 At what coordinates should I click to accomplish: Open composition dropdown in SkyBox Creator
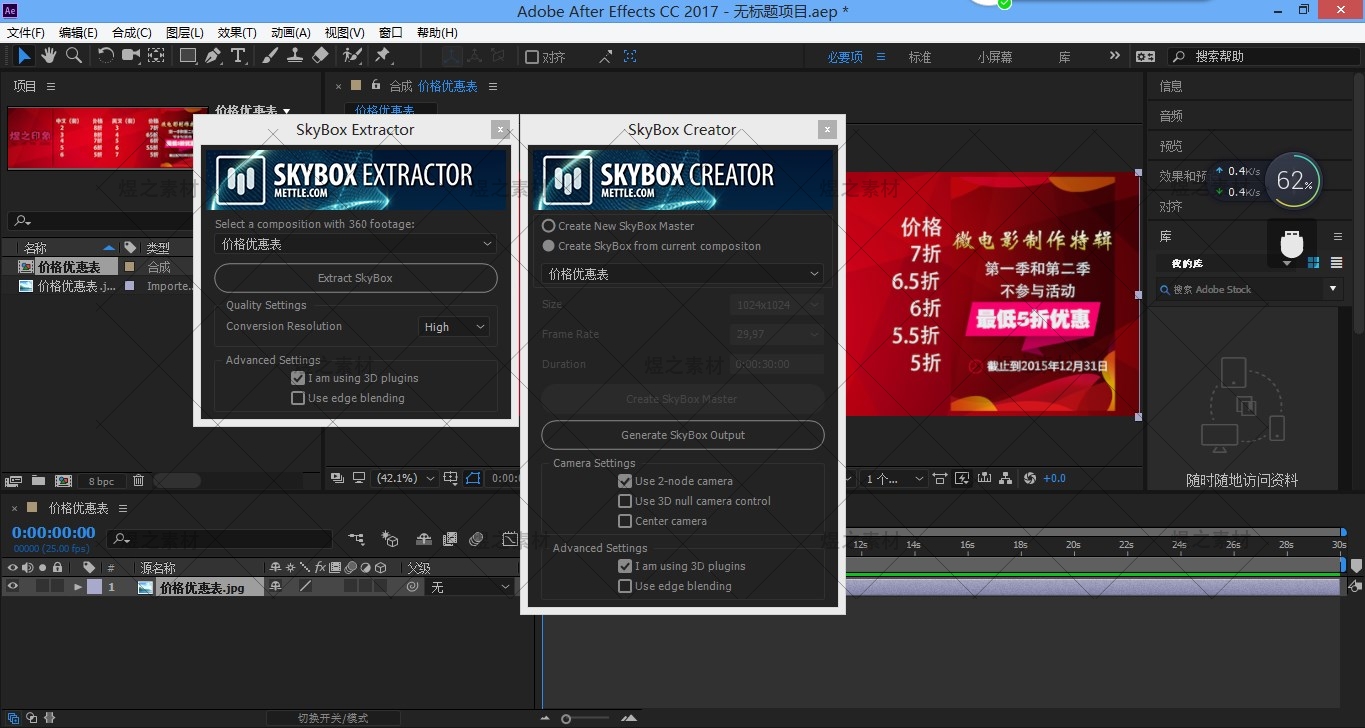click(682, 274)
